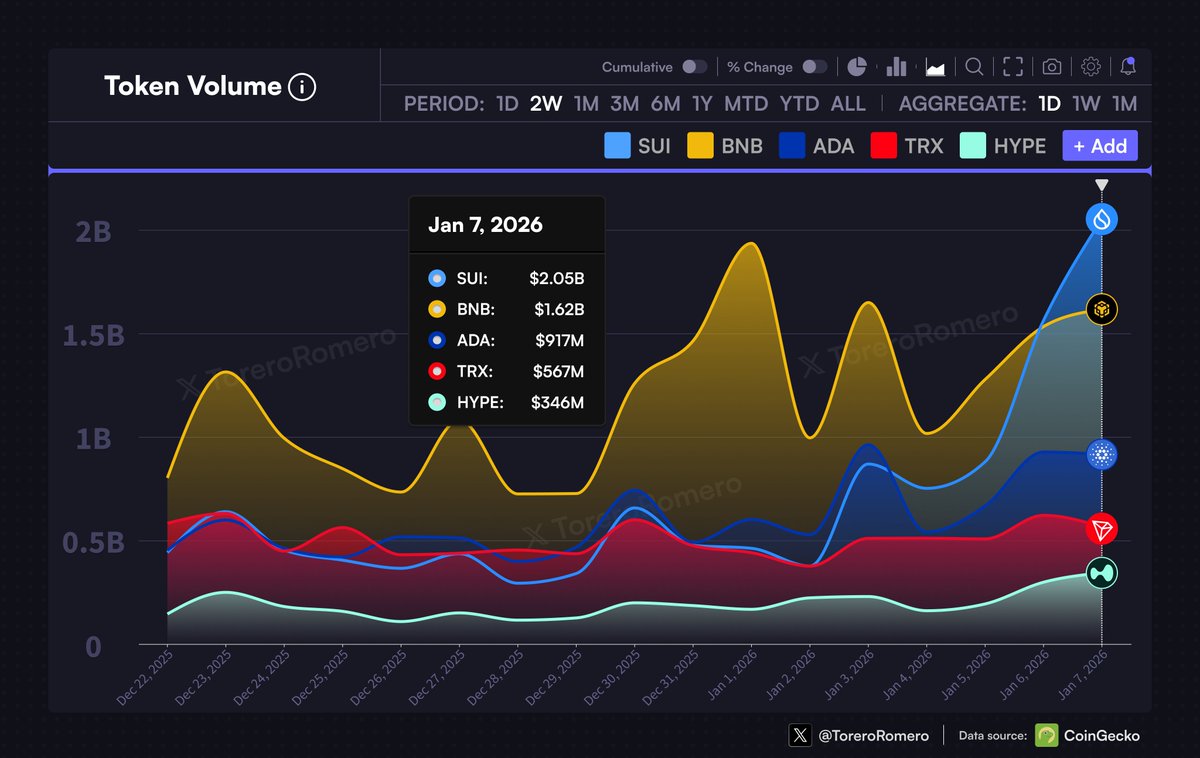This screenshot has width=1200, height=758.
Task: Click the Jan 7 tooltip marker arrow
Action: click(x=1100, y=184)
